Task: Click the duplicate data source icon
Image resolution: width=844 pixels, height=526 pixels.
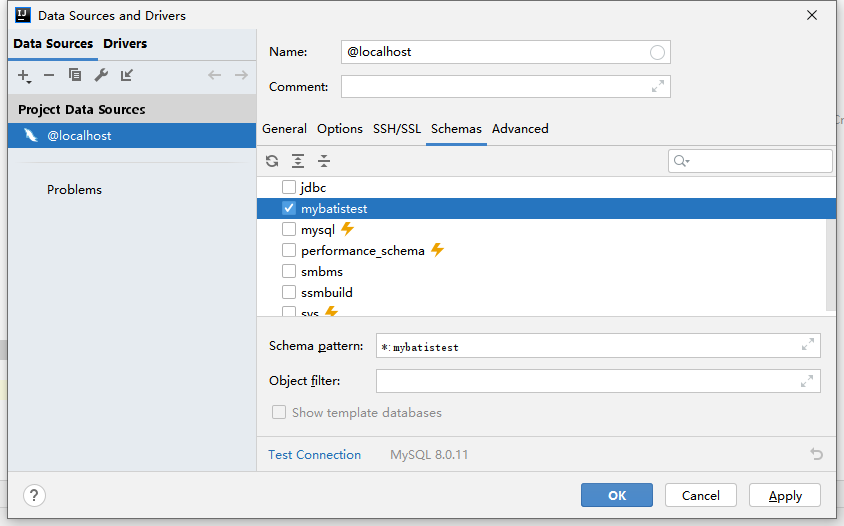Action: [x=75, y=75]
